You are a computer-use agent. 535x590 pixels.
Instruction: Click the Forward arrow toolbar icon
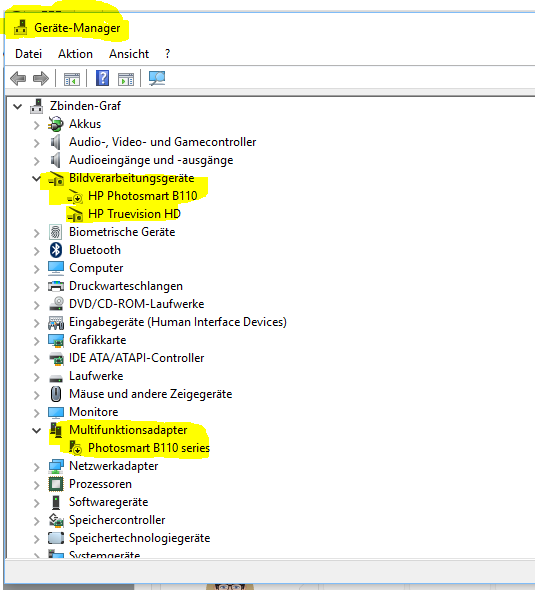click(x=41, y=79)
